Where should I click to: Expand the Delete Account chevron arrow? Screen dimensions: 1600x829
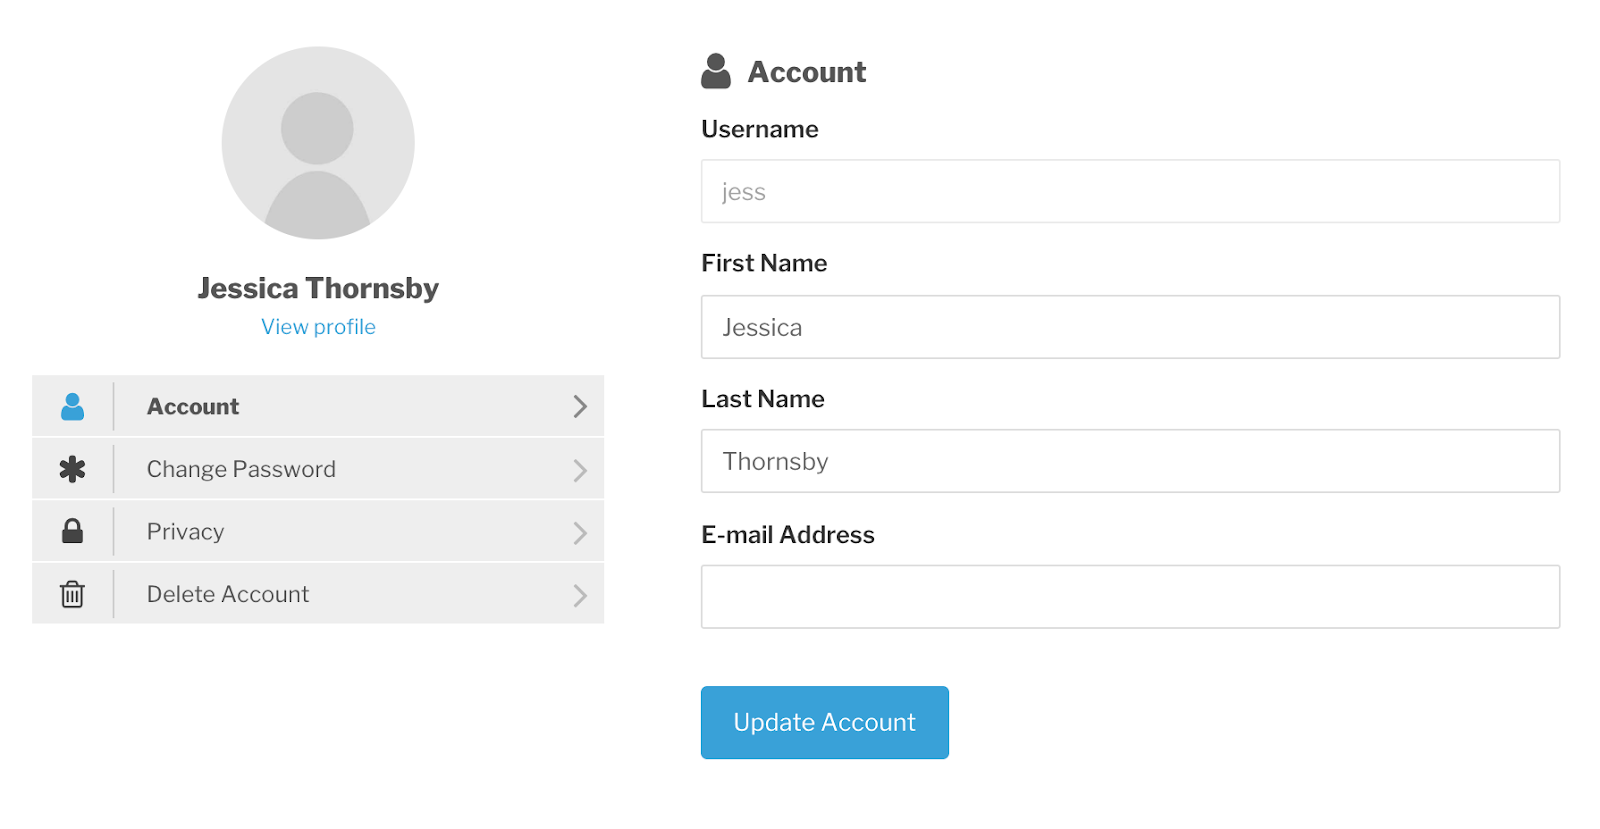(580, 596)
